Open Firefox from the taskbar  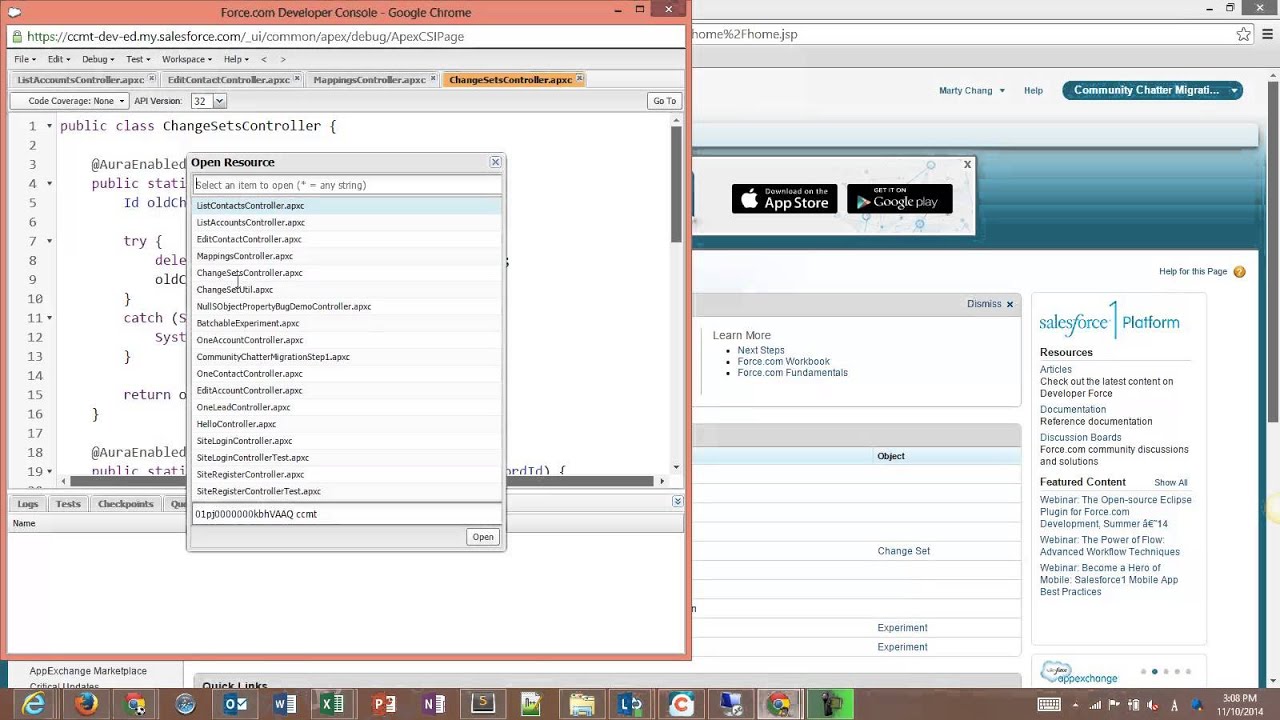[x=85, y=704]
